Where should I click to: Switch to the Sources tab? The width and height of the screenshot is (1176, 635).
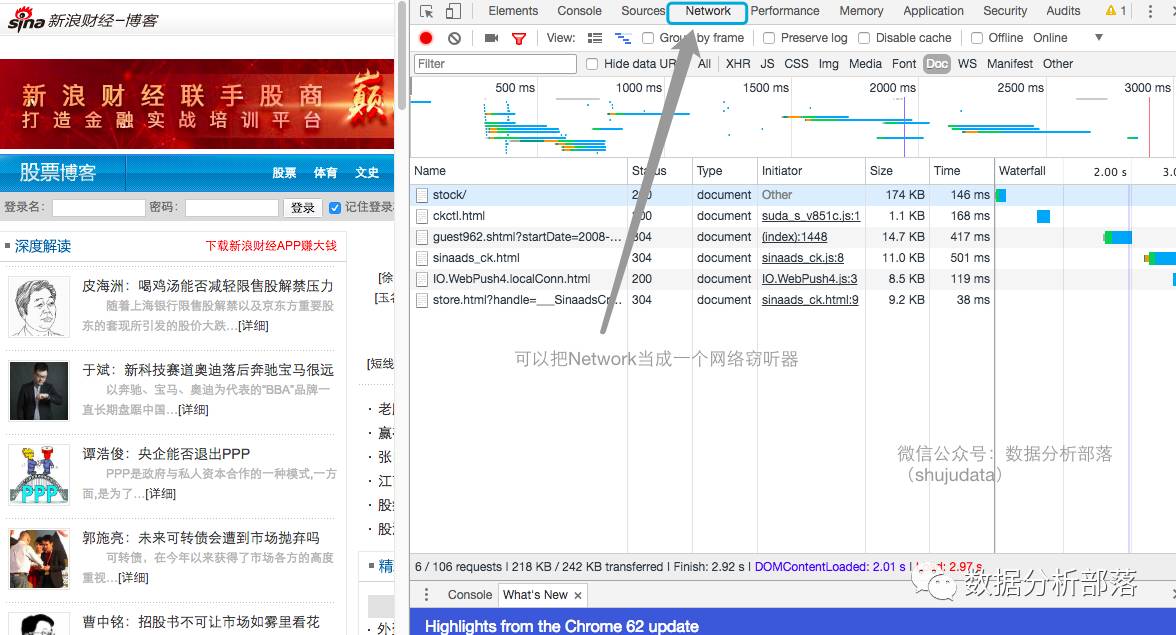643,11
